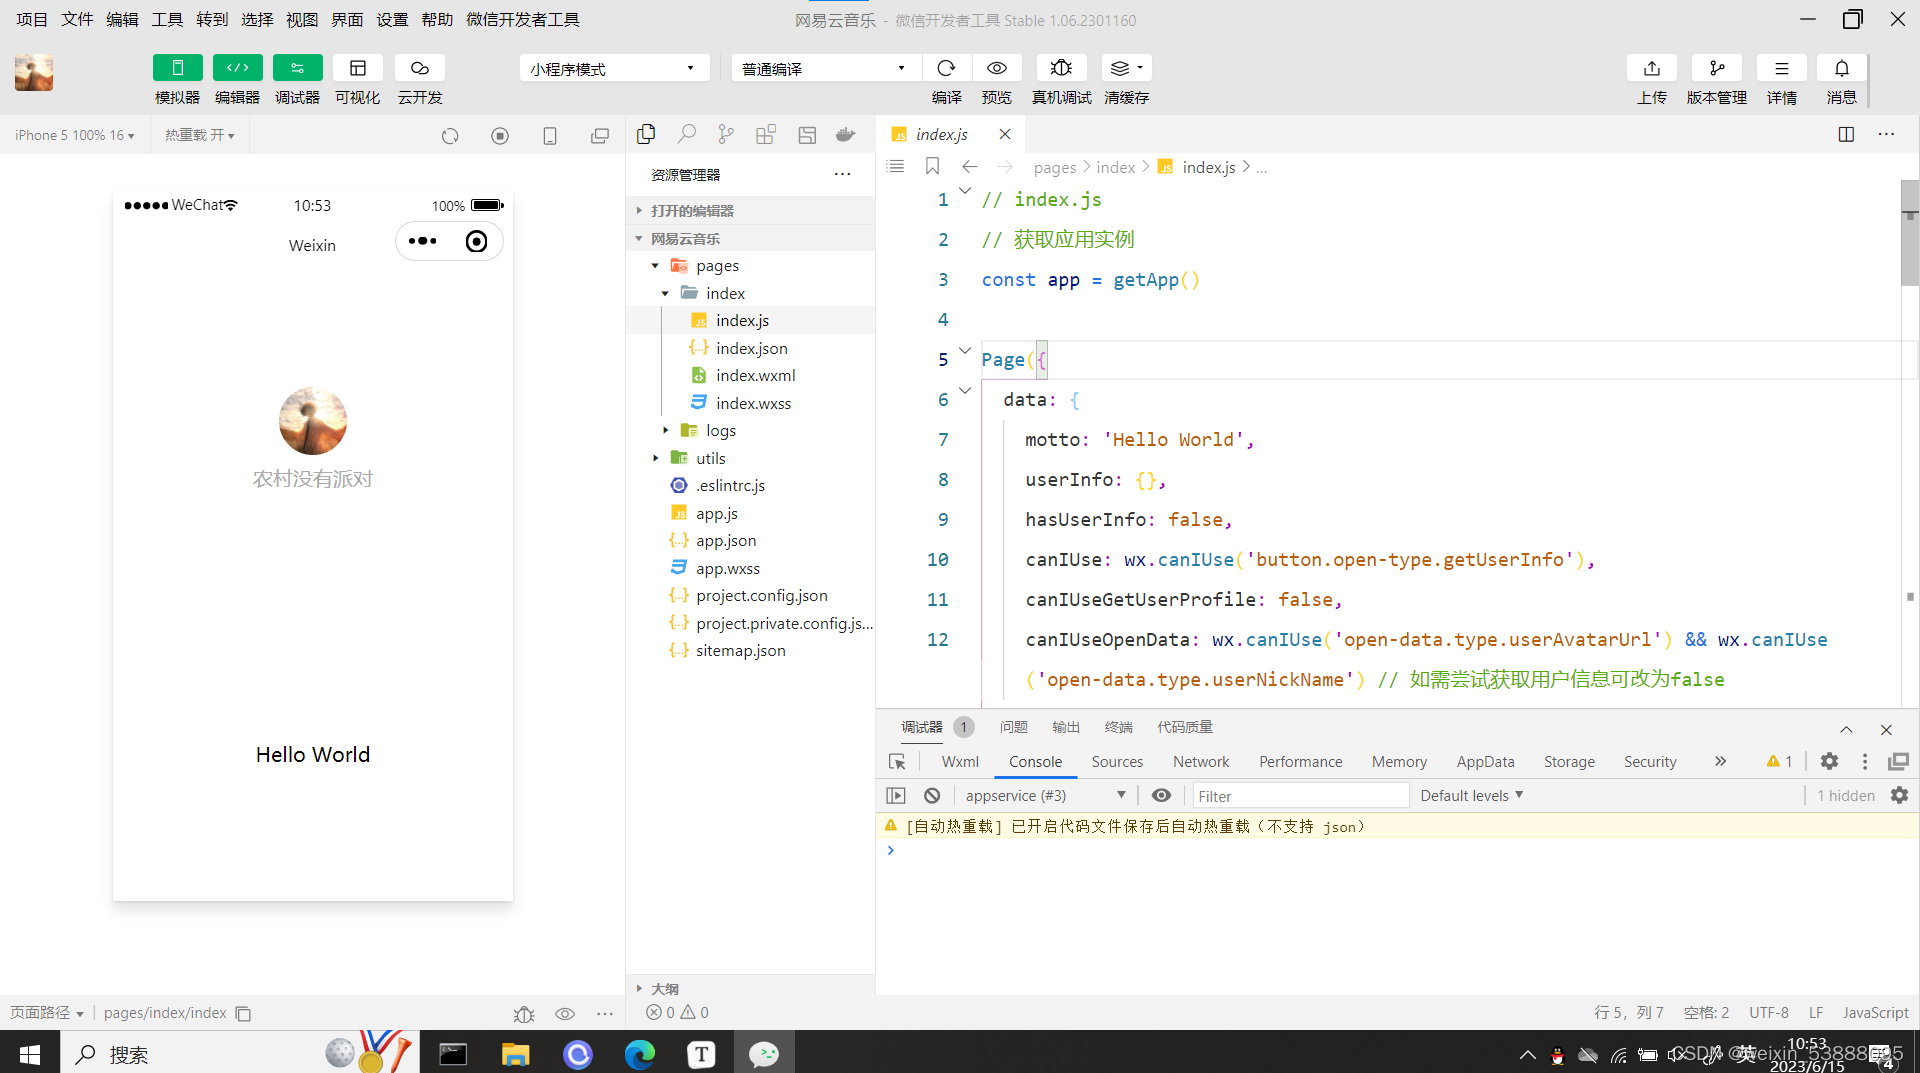Toggle the Debugger (调试器) panel button
The image size is (1920, 1073).
point(297,68)
